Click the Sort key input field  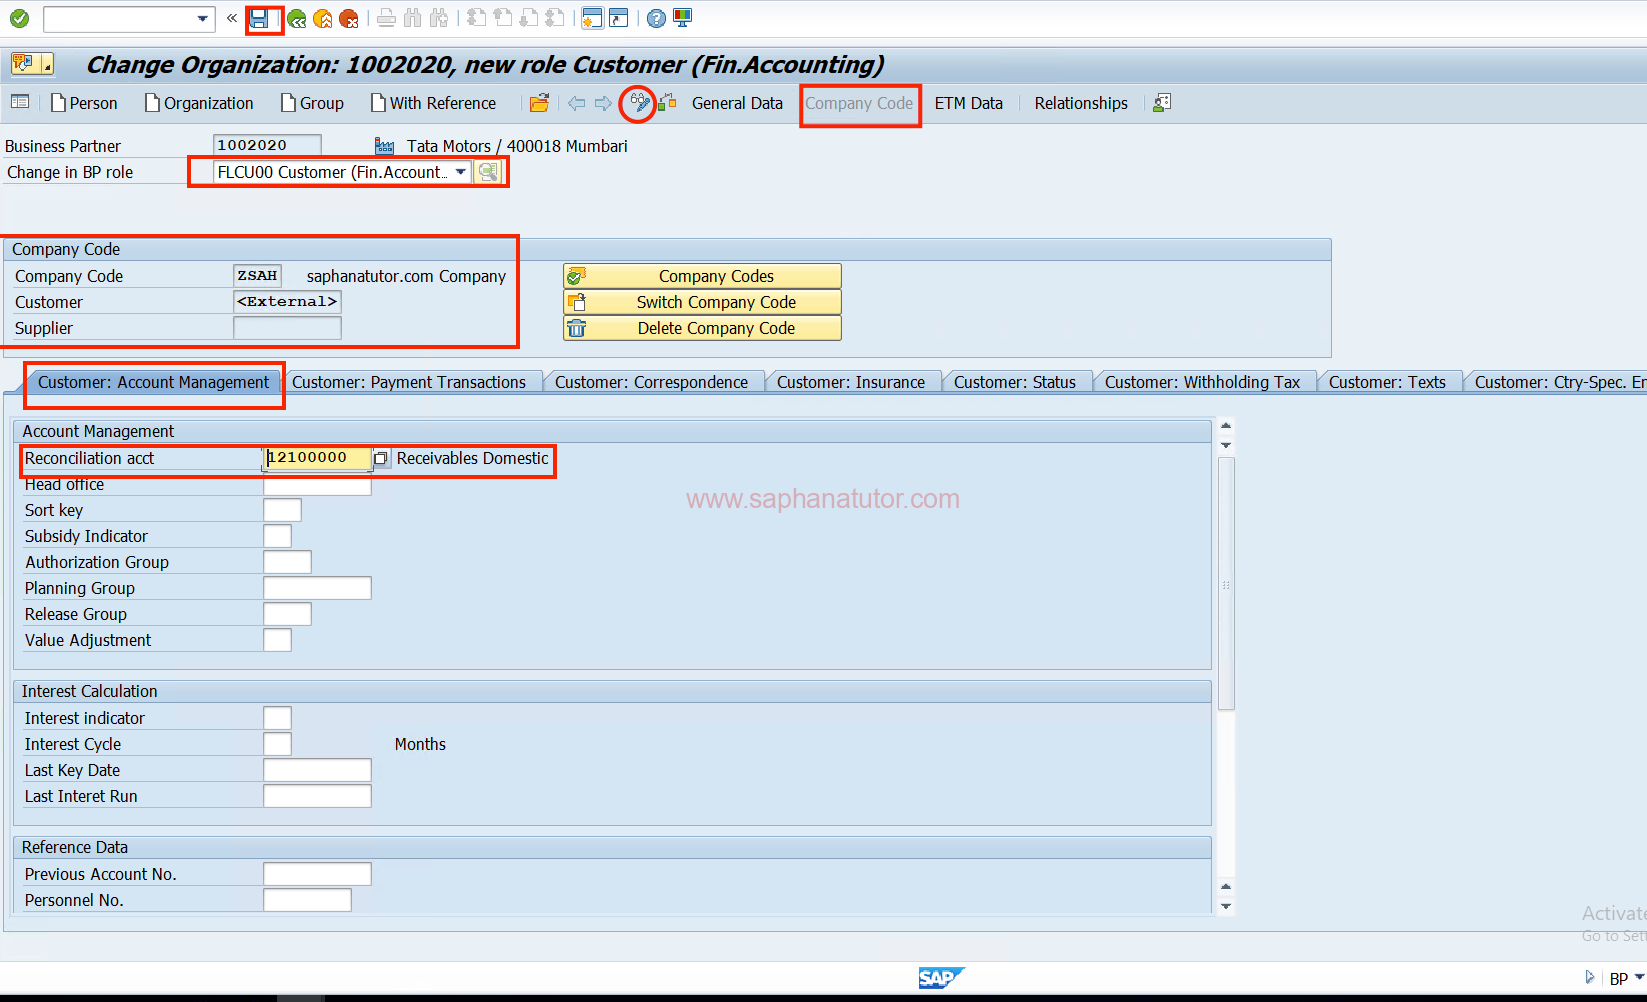282,510
